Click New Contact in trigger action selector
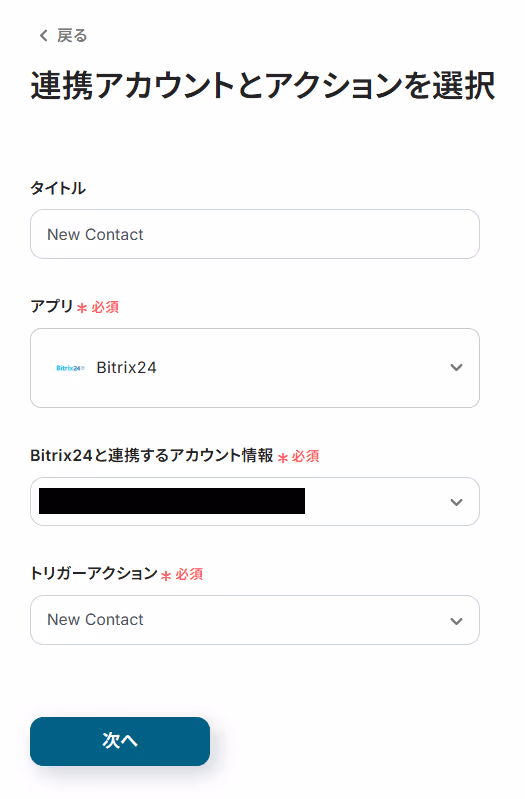 tap(95, 620)
